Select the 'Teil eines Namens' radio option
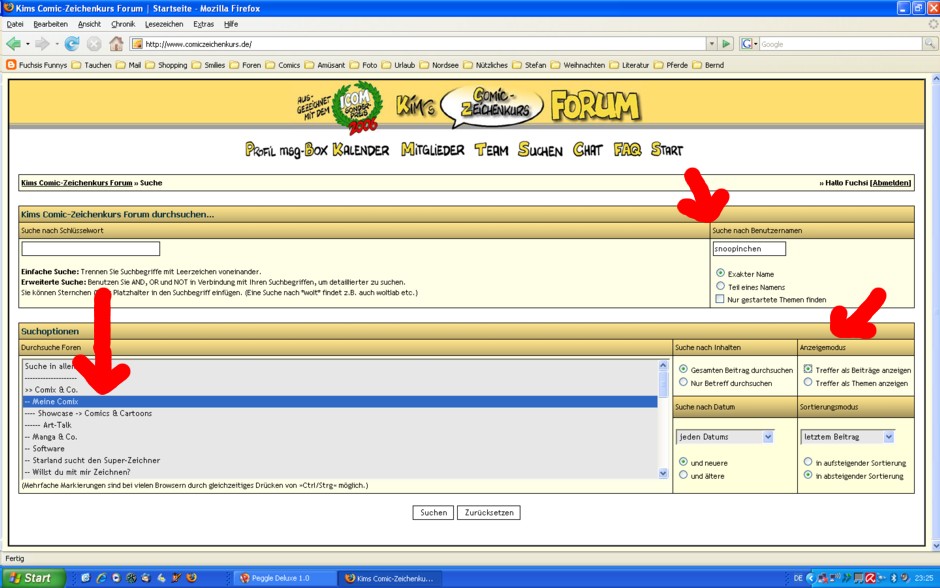 [x=721, y=286]
